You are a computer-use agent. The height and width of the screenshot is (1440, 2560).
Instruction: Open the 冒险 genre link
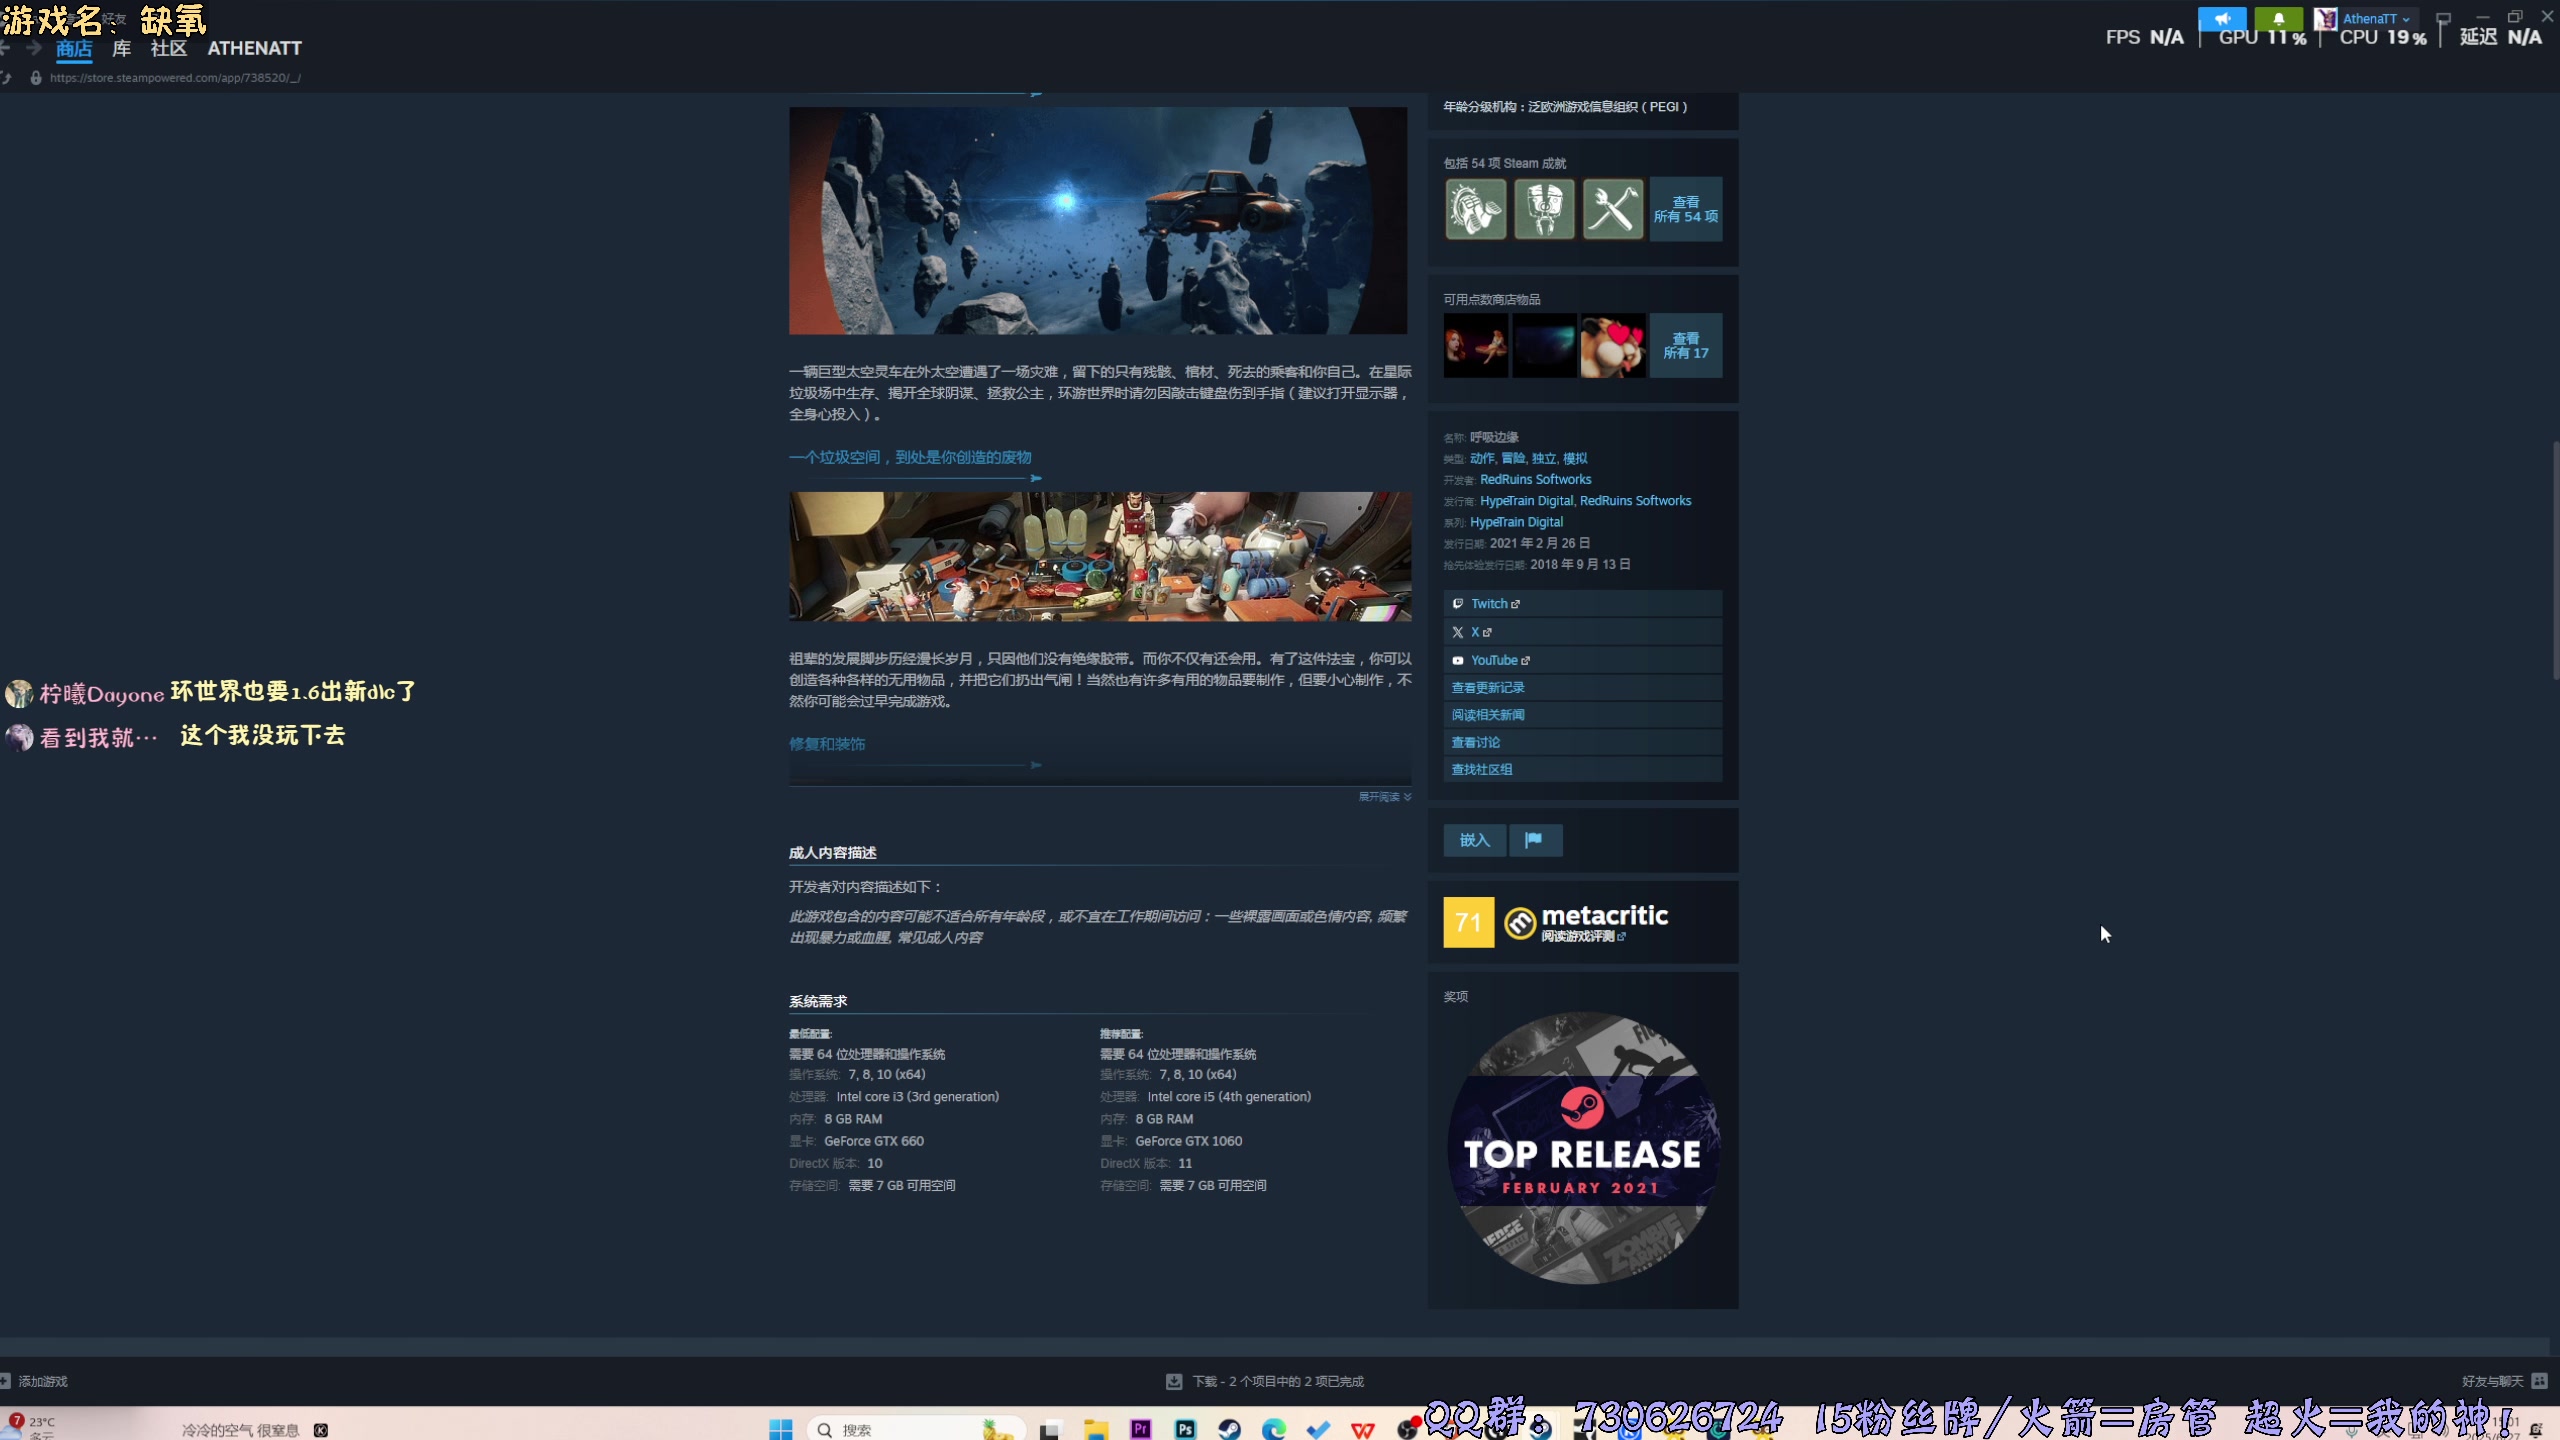(x=1513, y=458)
